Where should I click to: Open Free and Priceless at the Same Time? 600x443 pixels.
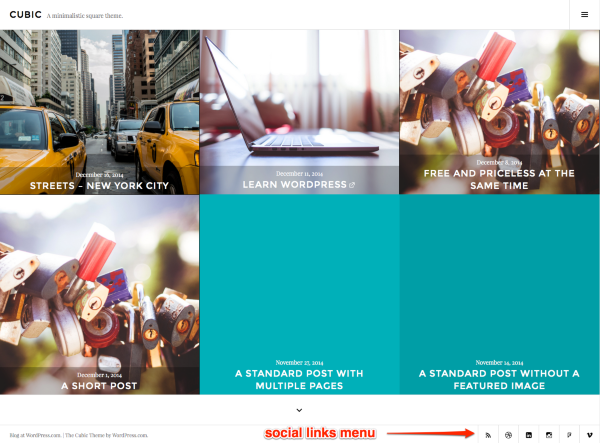[x=499, y=179]
